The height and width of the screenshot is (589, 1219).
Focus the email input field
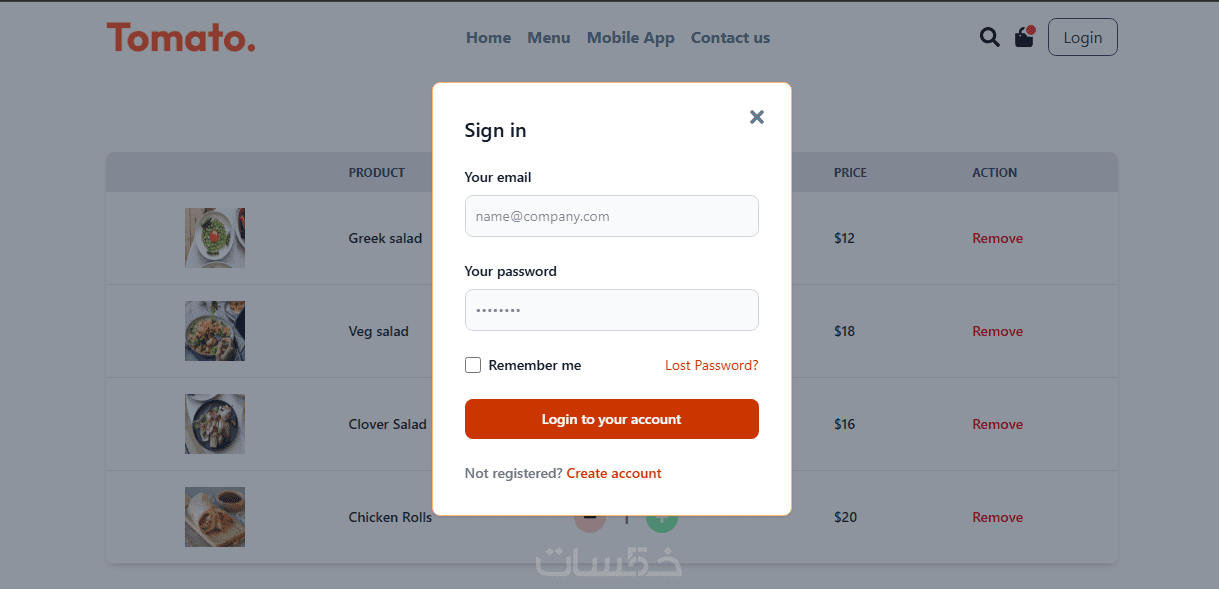[x=611, y=216]
